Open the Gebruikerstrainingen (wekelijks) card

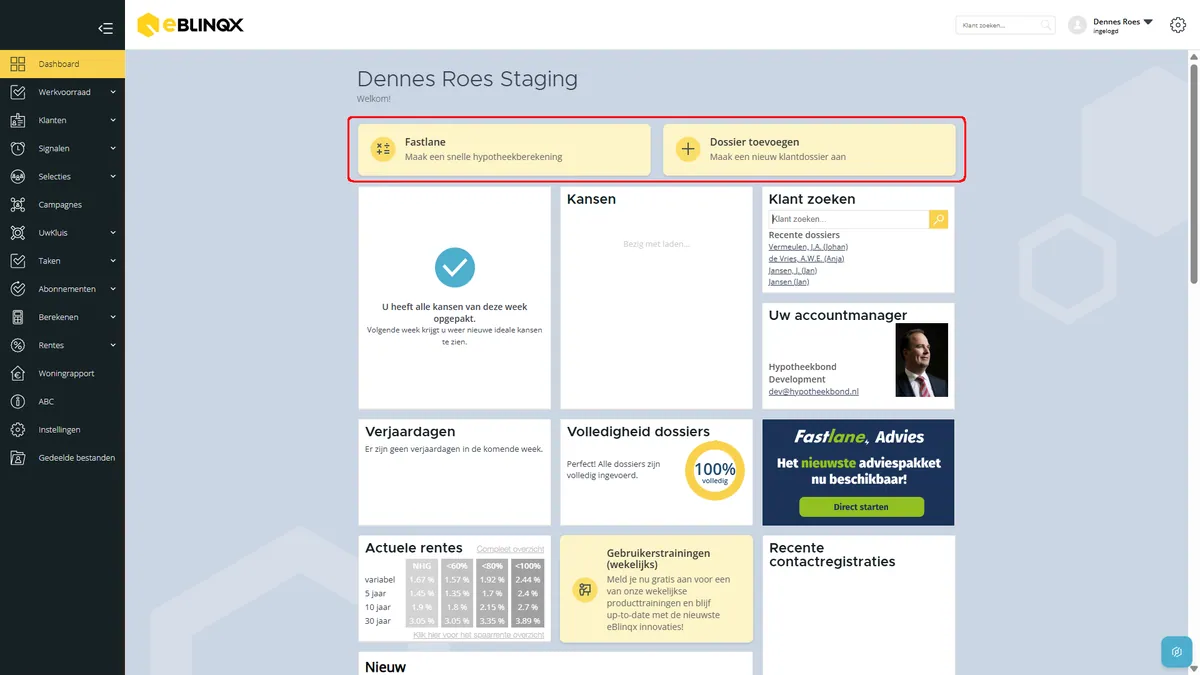[656, 589]
